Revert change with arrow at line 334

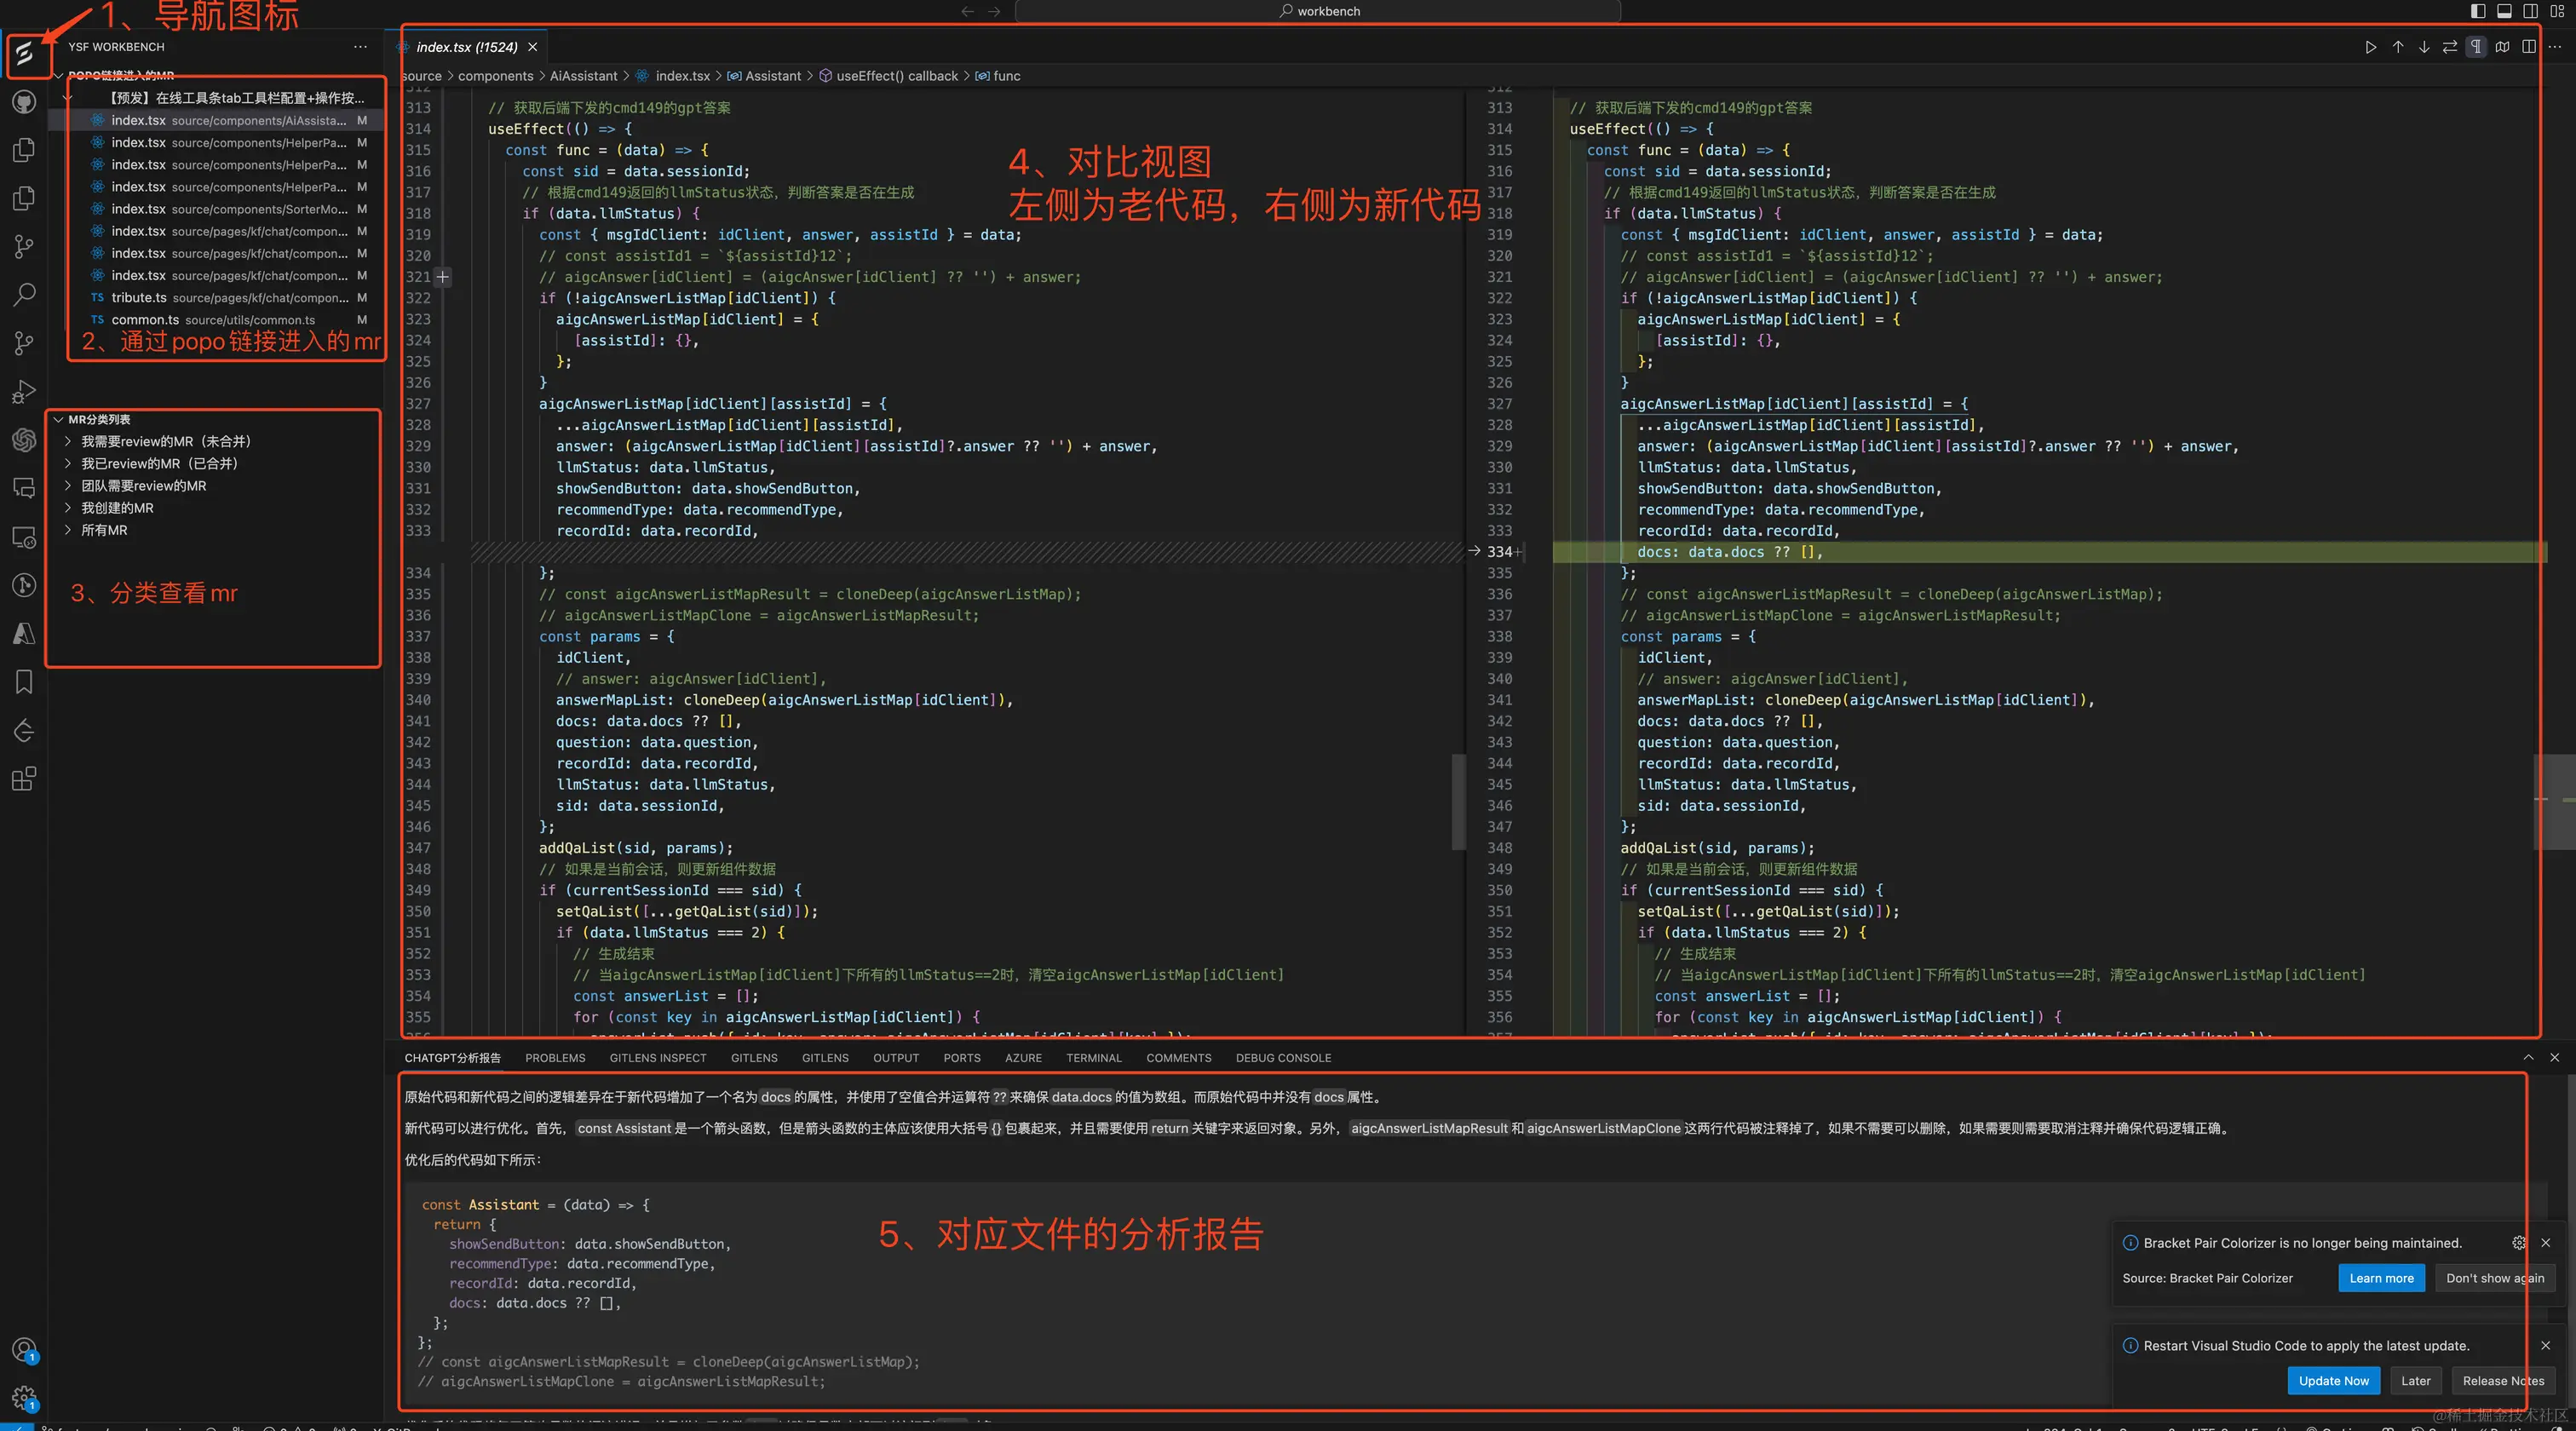[1474, 551]
